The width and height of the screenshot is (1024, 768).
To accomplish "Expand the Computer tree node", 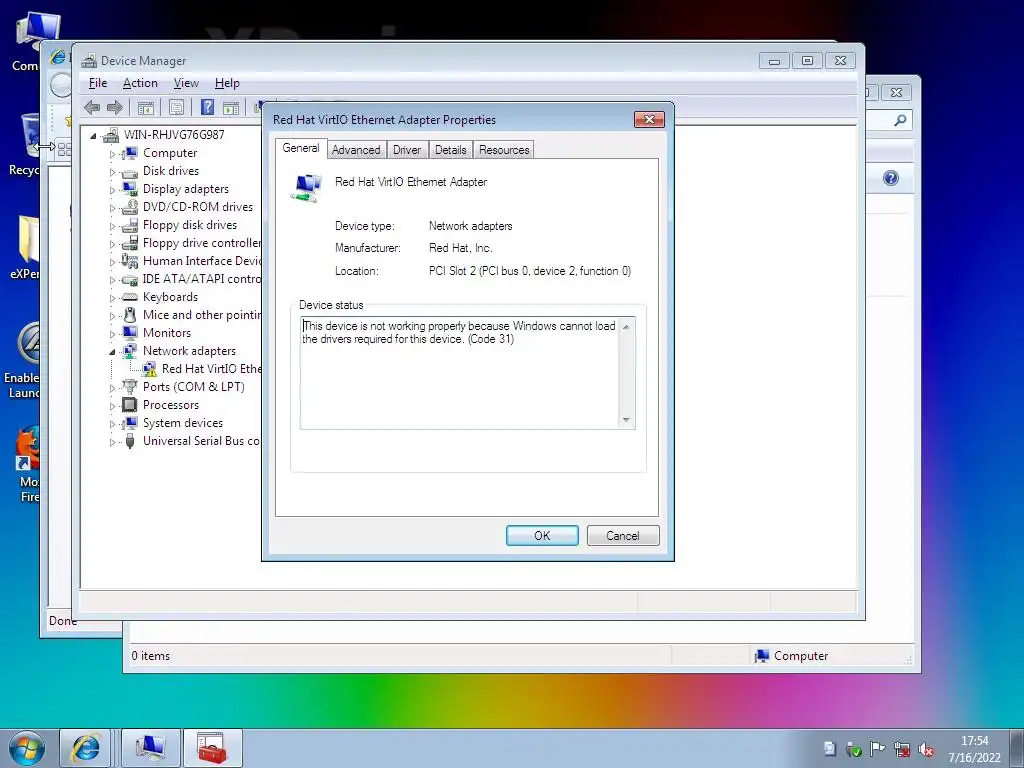I will click(112, 154).
